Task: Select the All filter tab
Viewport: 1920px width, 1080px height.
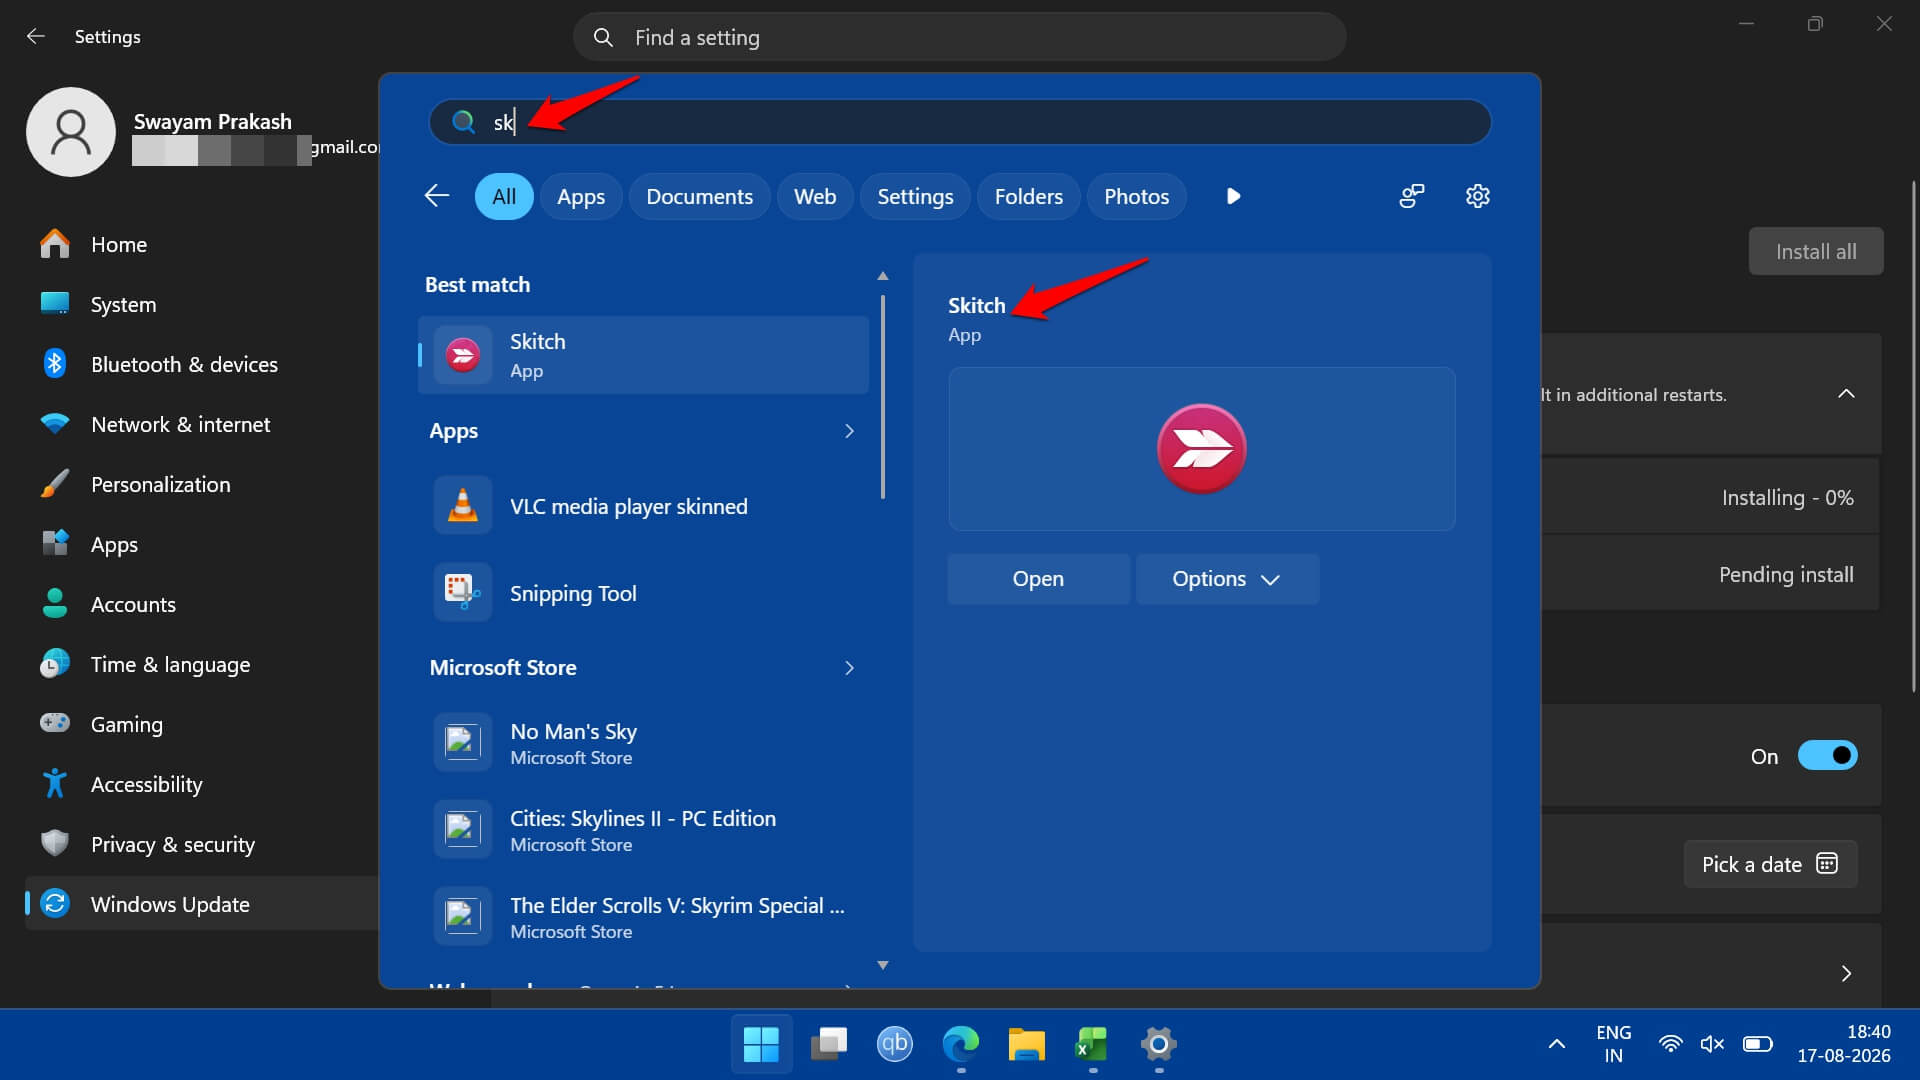Action: (504, 196)
